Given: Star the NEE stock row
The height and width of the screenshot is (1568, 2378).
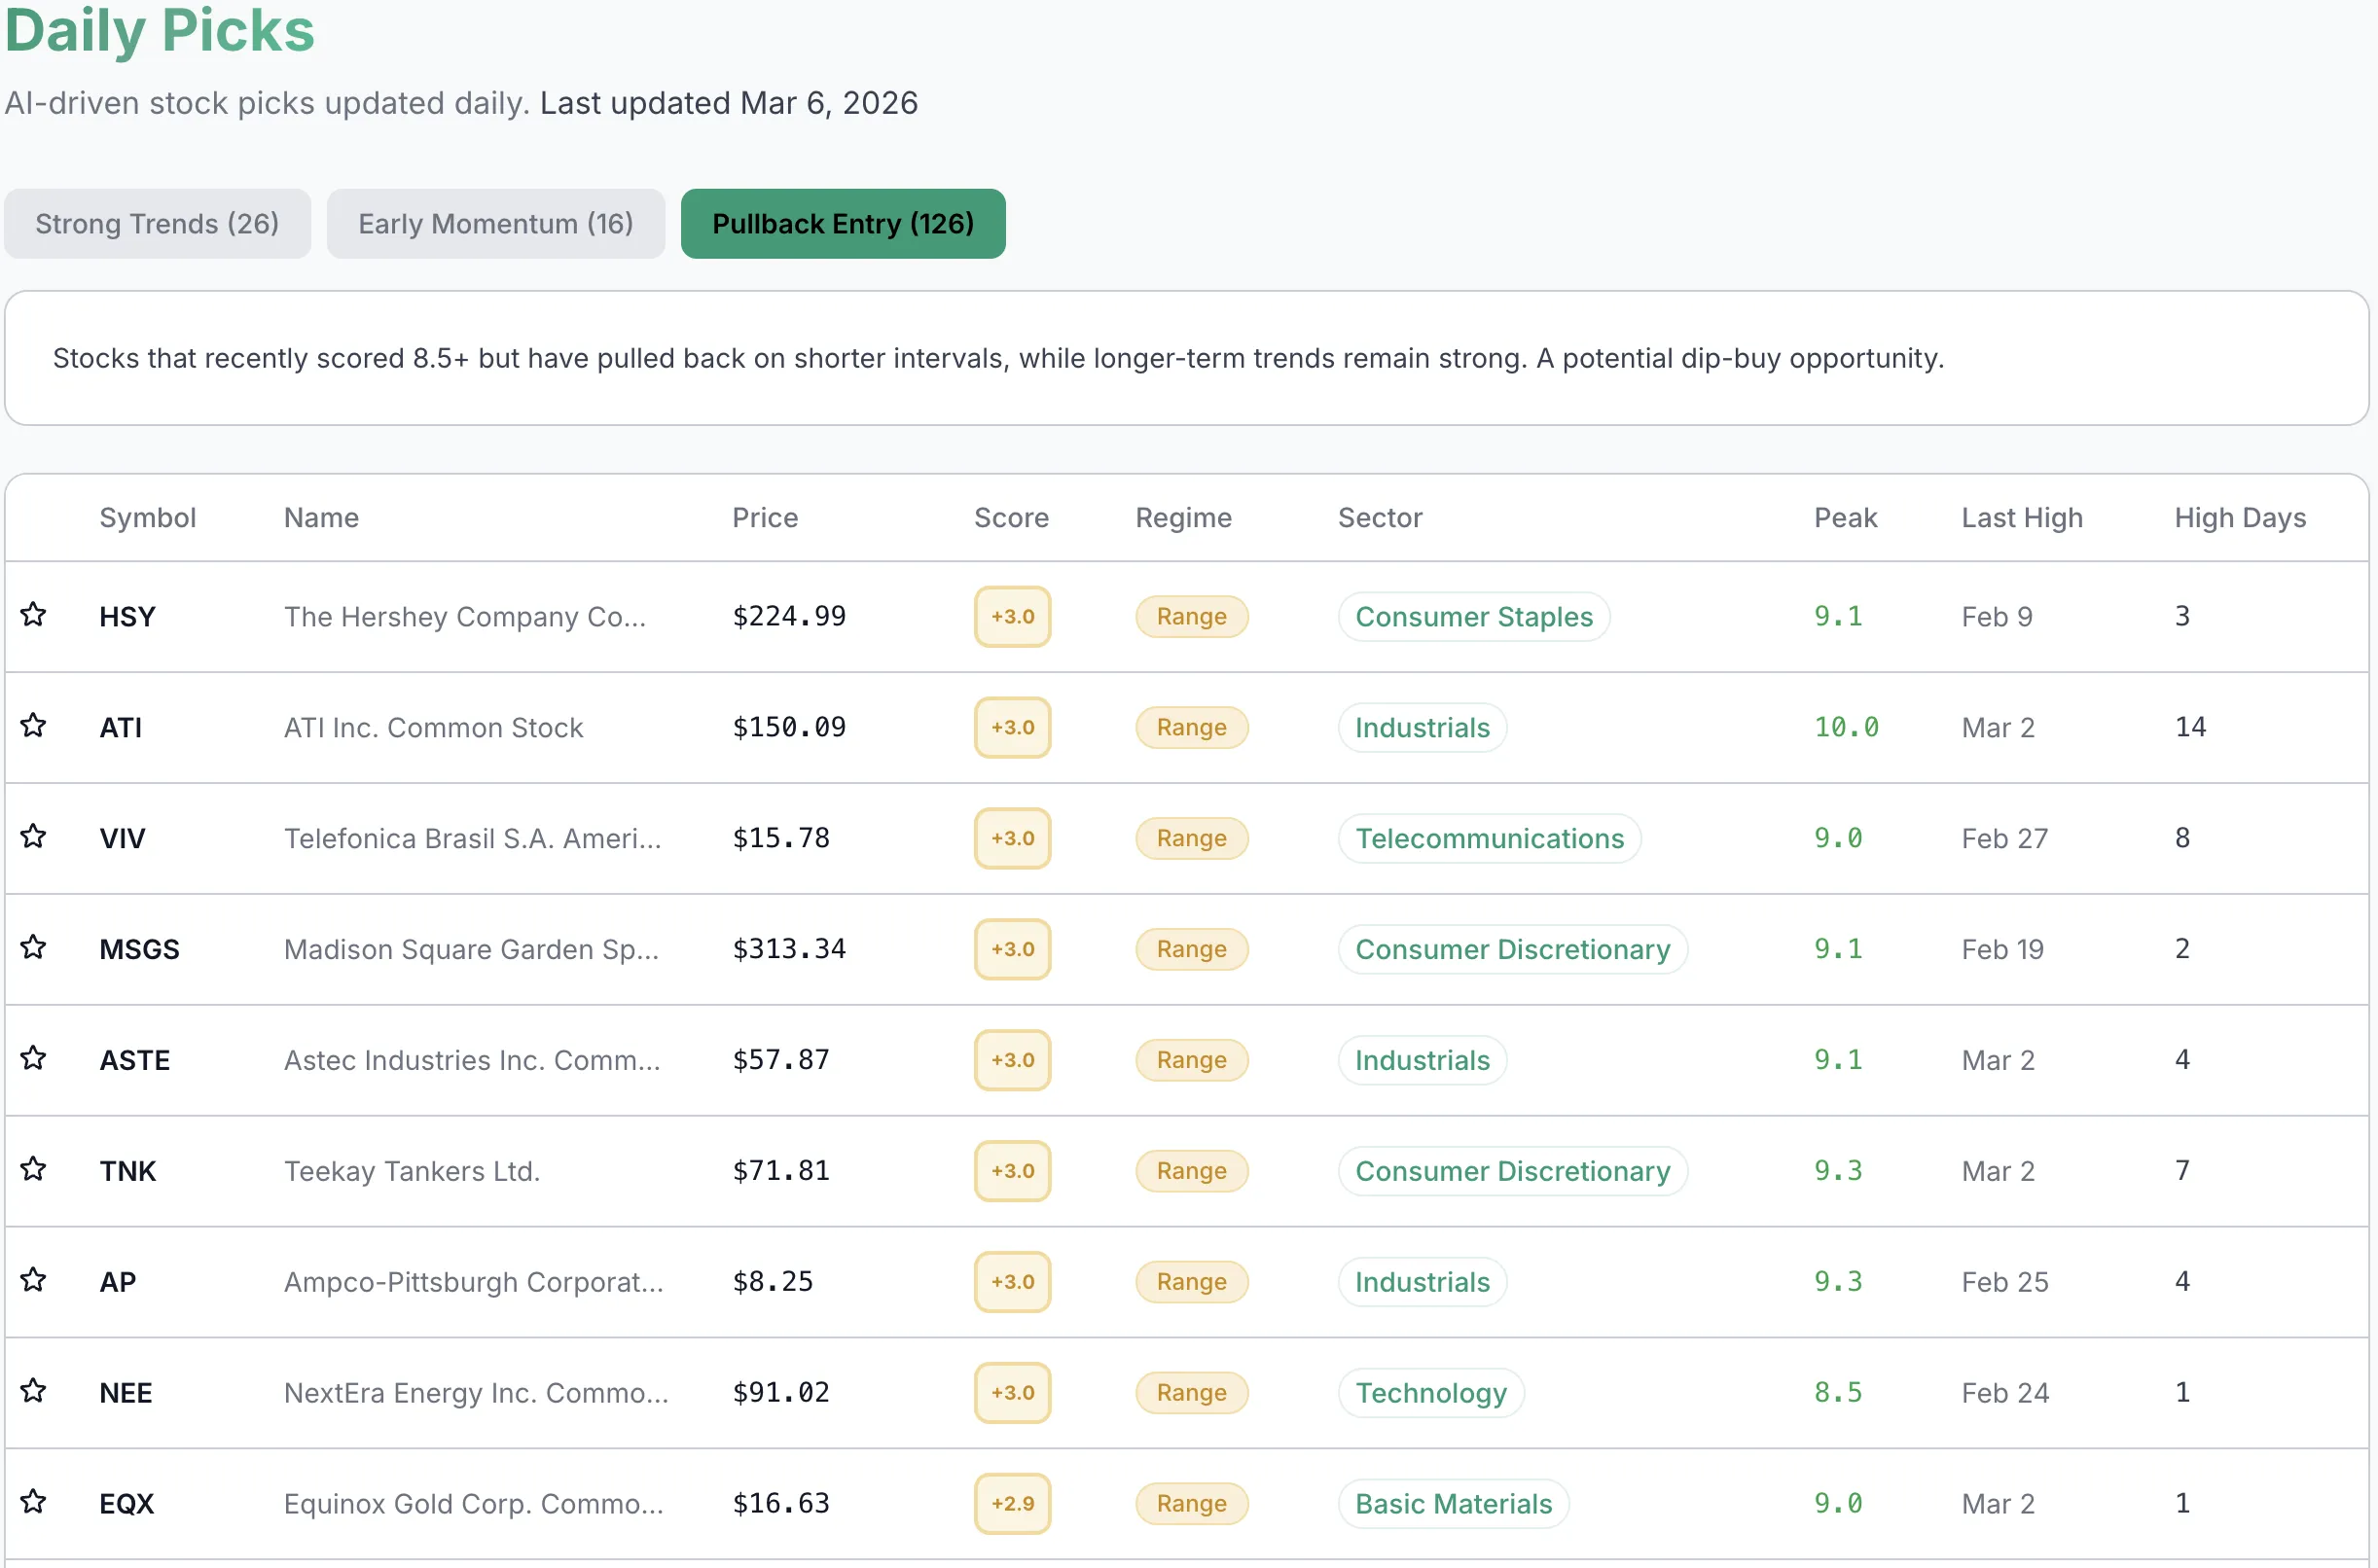Looking at the screenshot, I should 34,1391.
